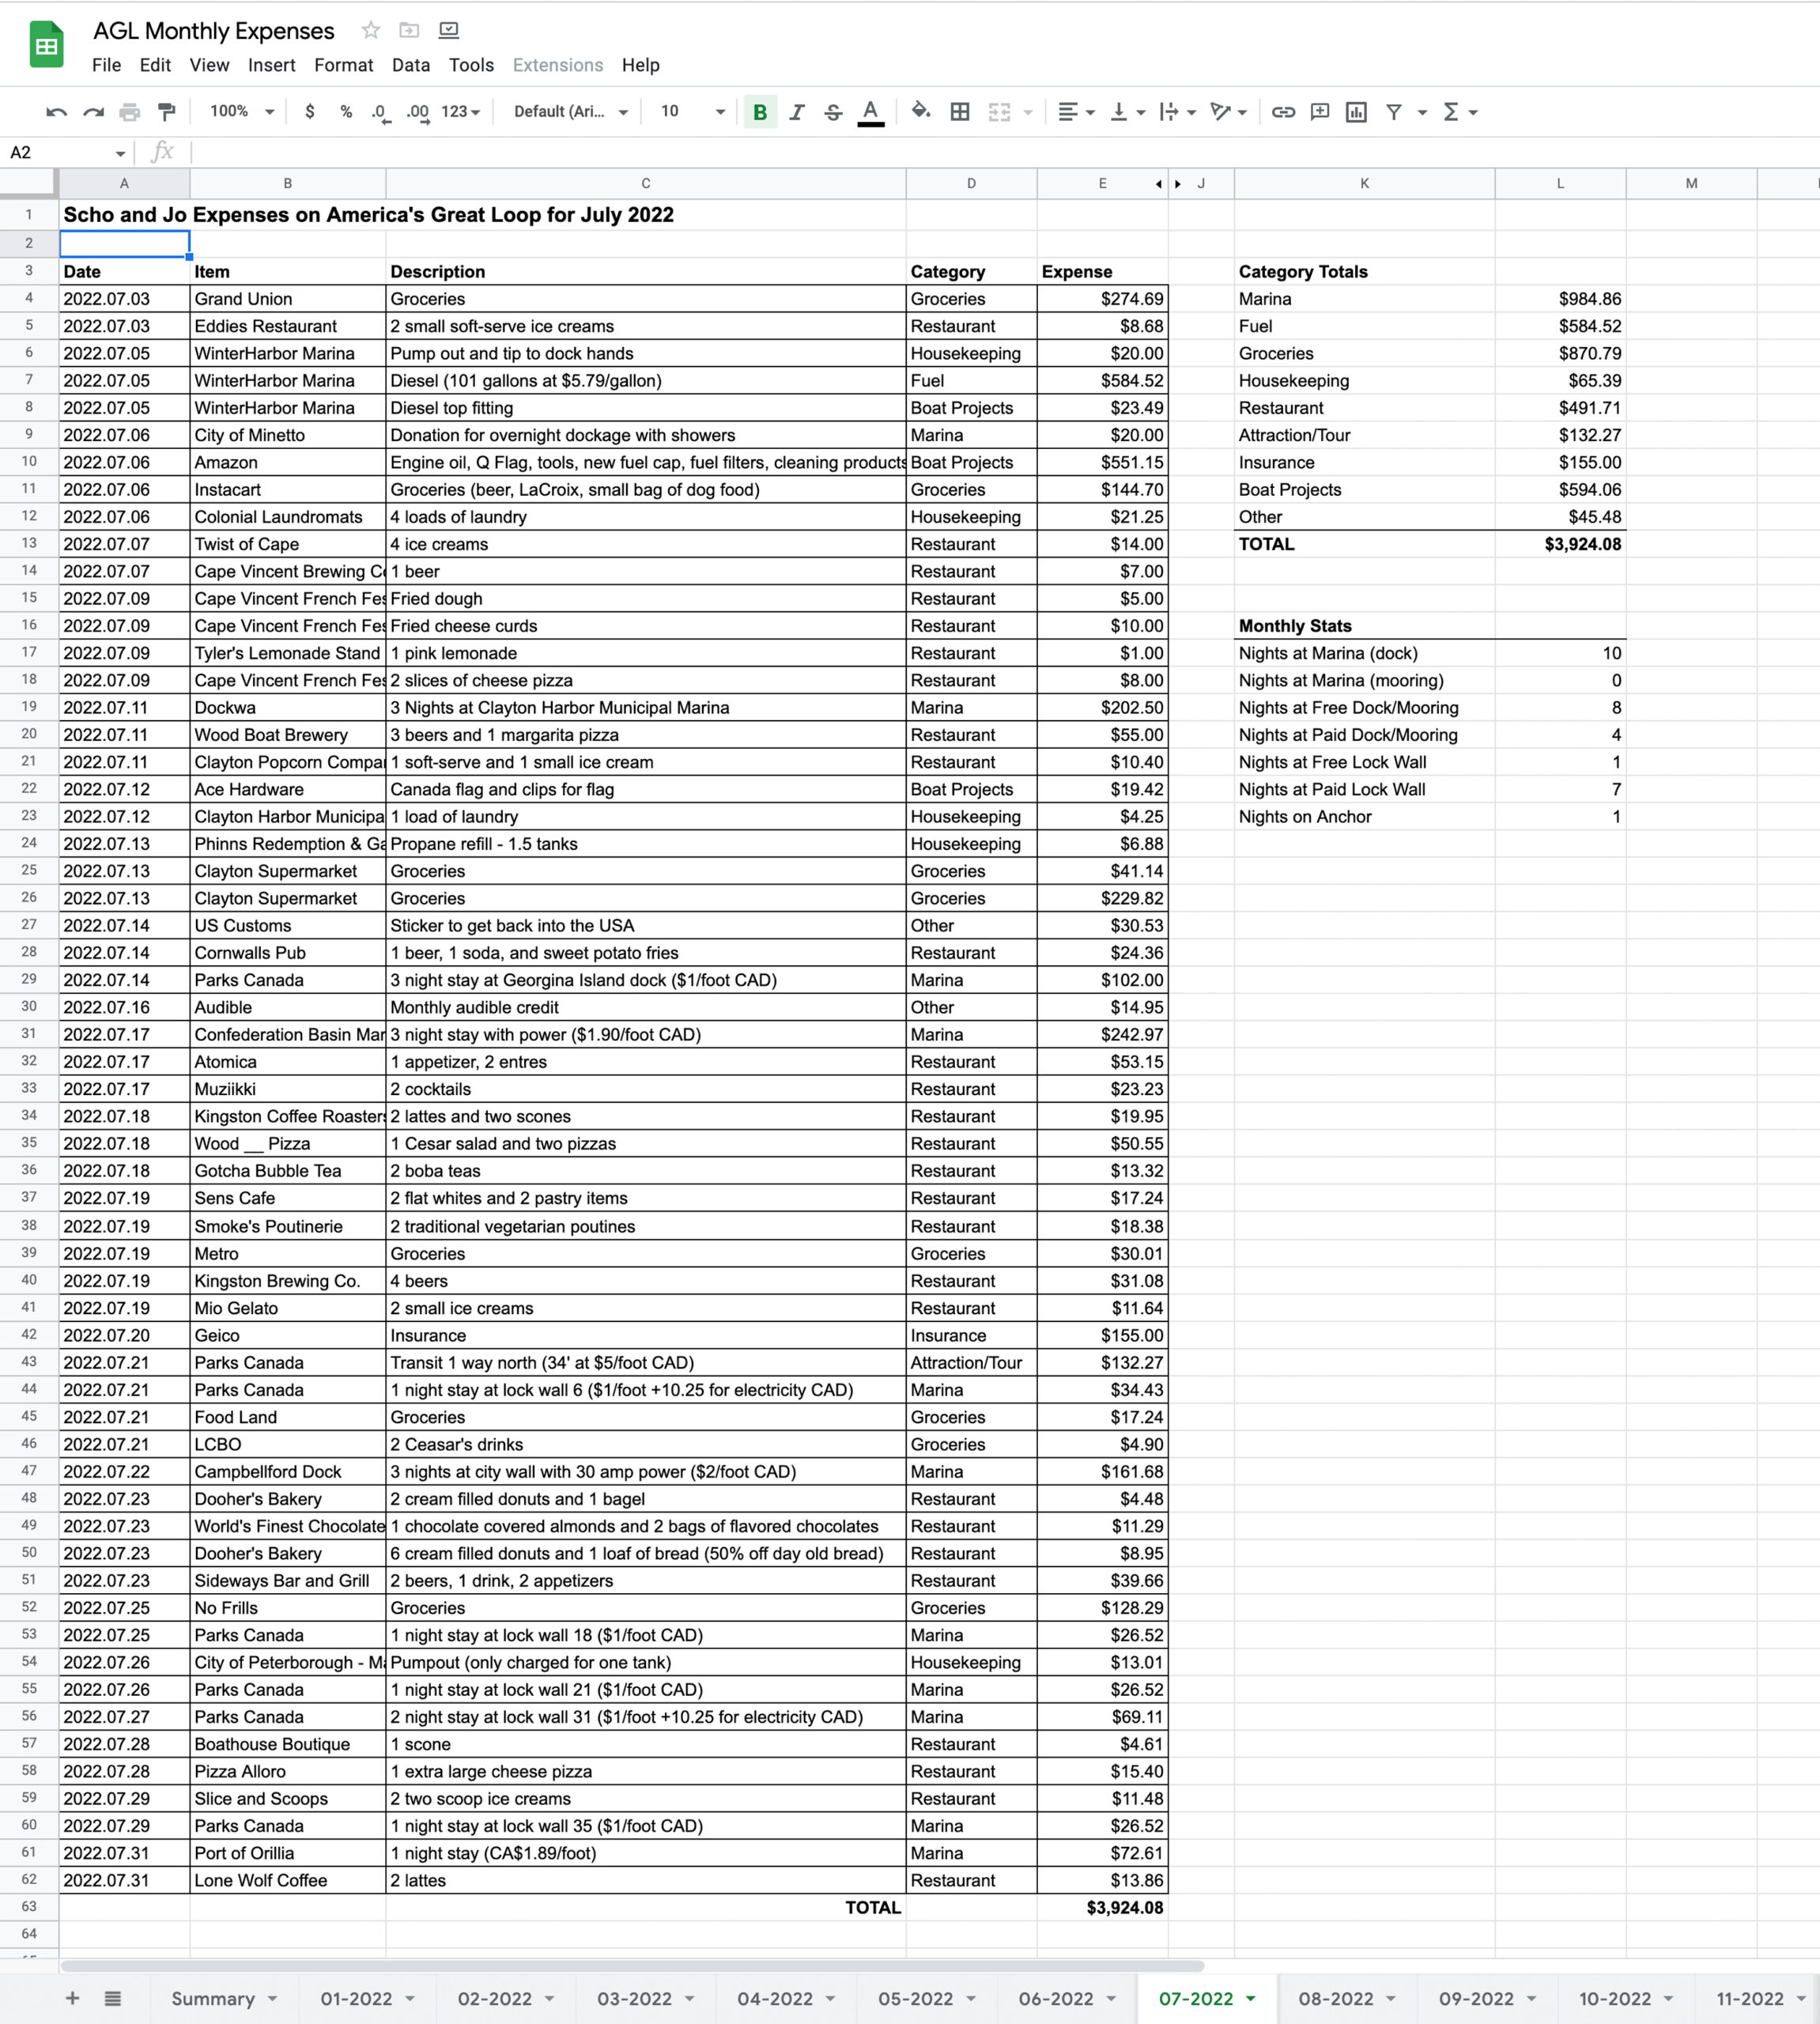Screen dimensions: 1820x2024
Task: Click the insert chart icon
Action: 1356,112
